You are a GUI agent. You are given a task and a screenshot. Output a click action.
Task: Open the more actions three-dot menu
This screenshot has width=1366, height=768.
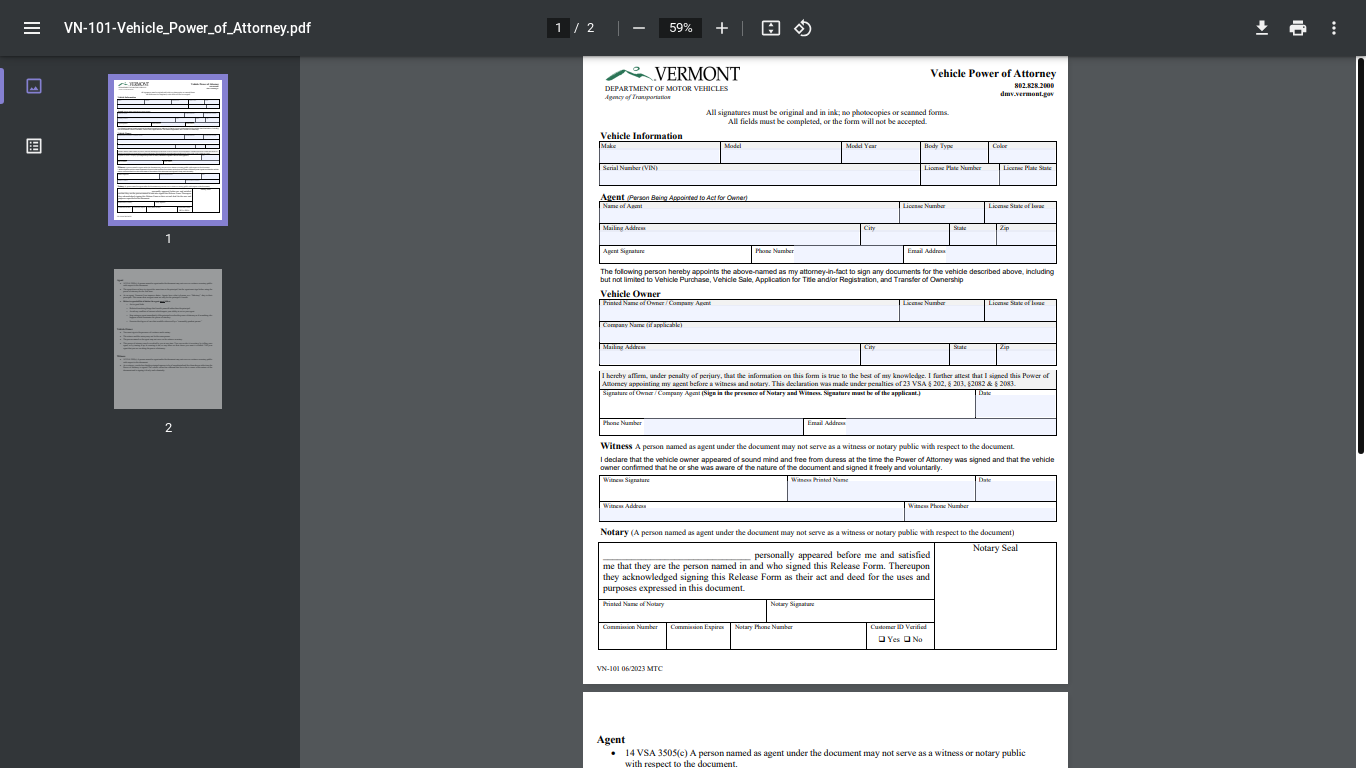pyautogui.click(x=1334, y=28)
